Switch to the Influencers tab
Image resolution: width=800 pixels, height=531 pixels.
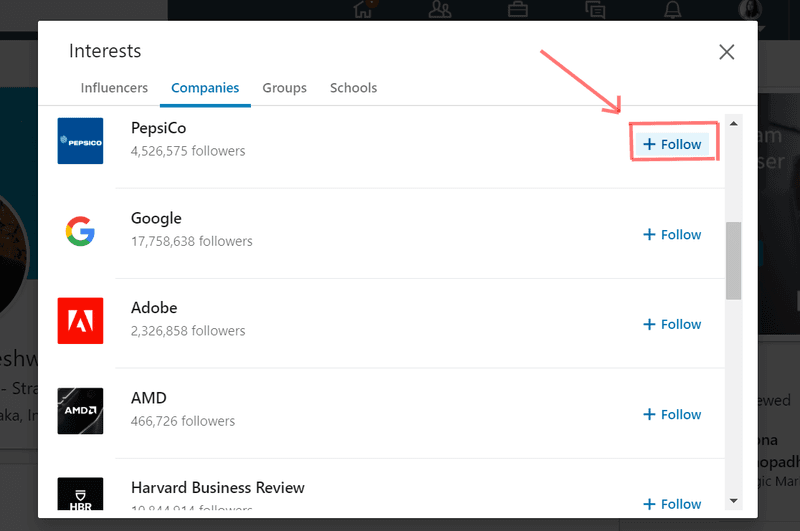point(114,88)
